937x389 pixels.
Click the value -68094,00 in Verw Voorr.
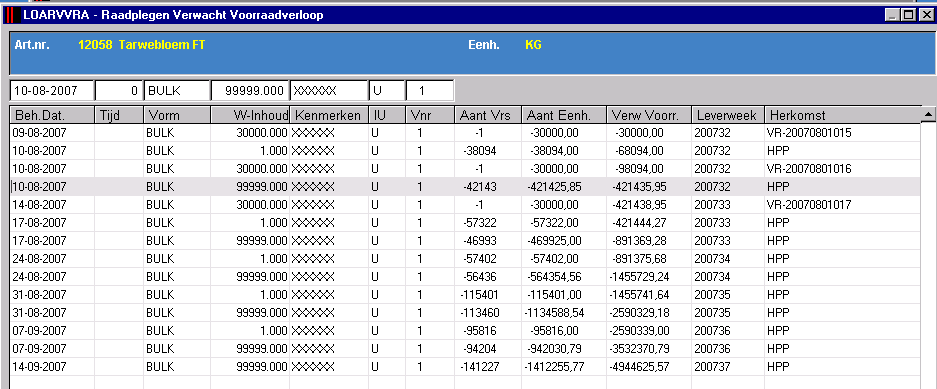pos(639,151)
